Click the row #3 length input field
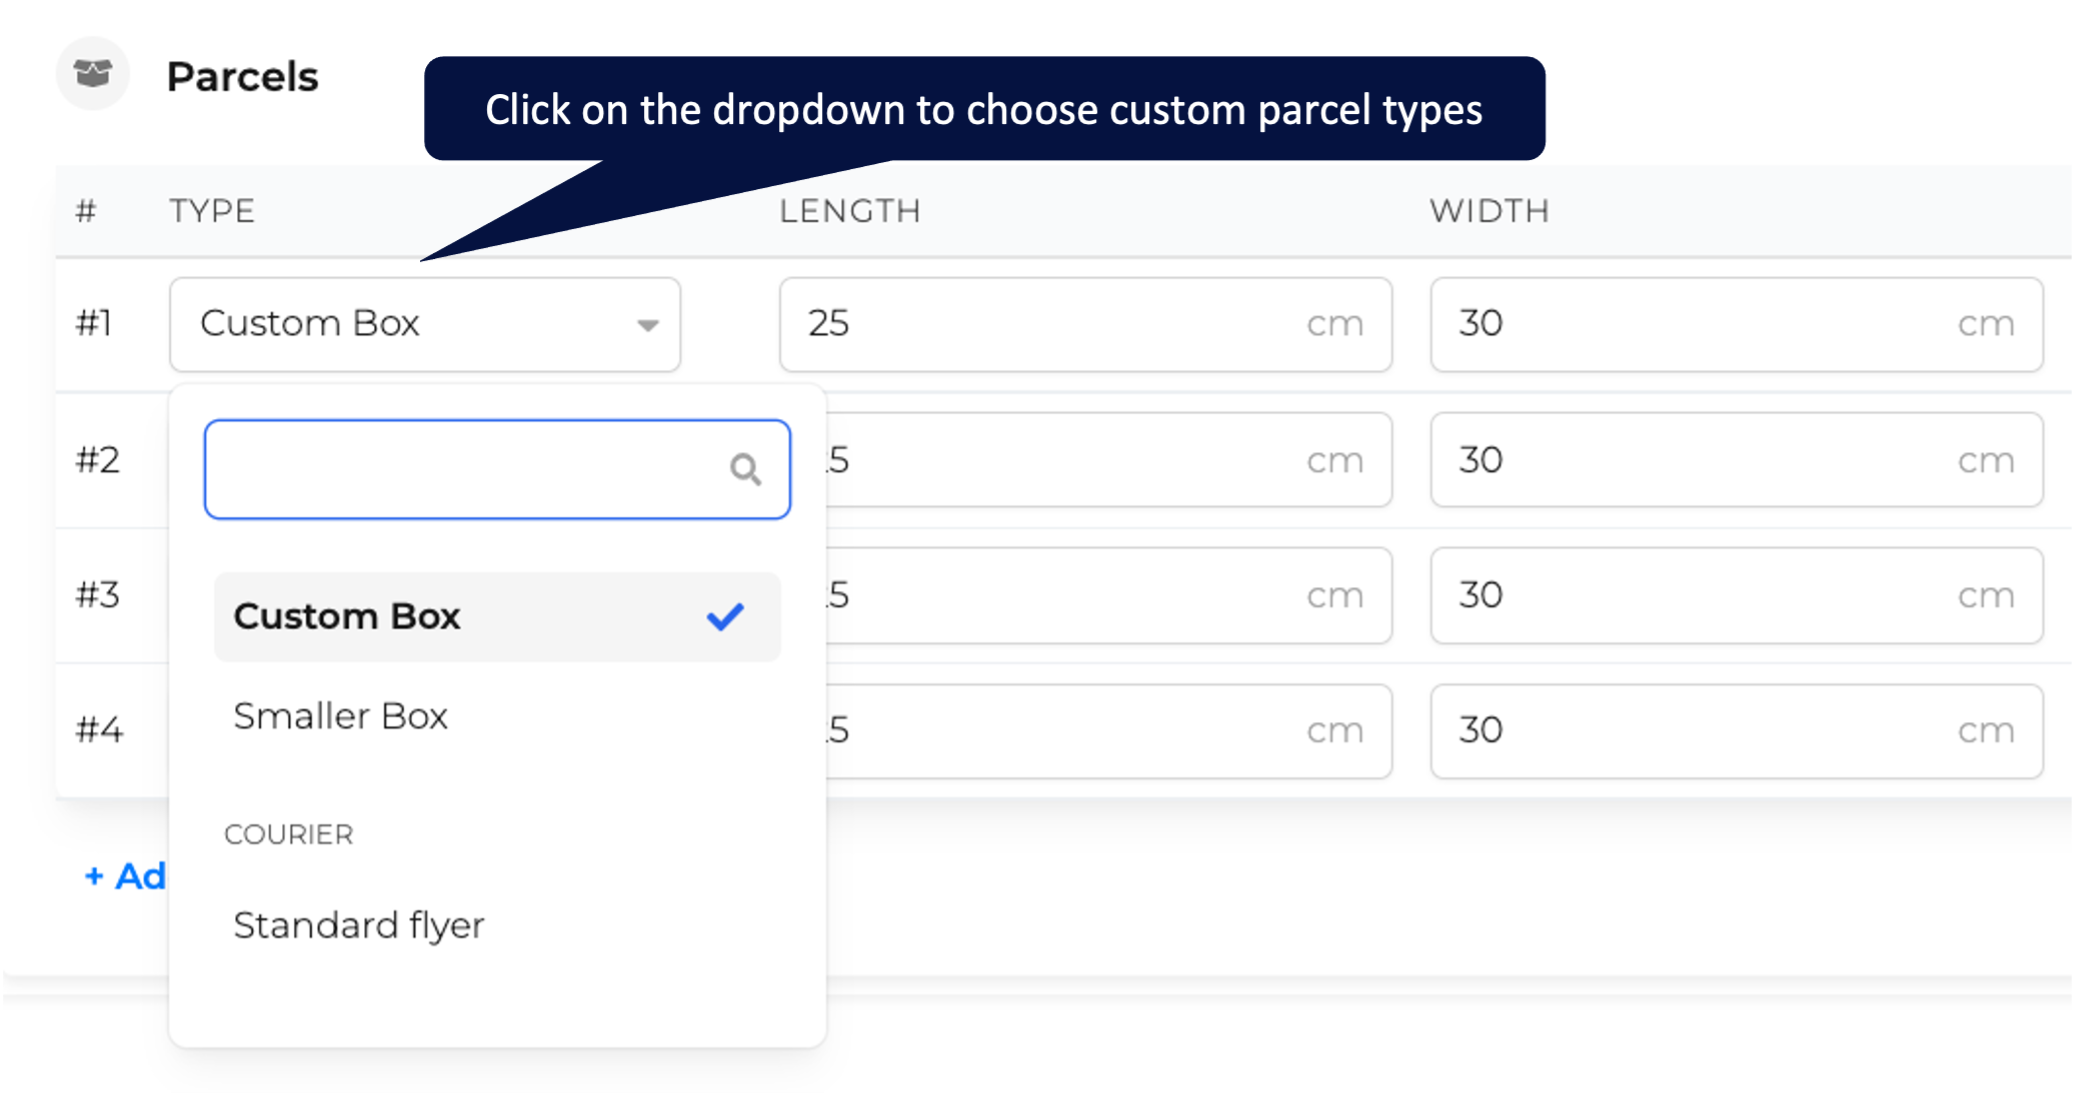The image size is (2076, 1100). point(1108,595)
